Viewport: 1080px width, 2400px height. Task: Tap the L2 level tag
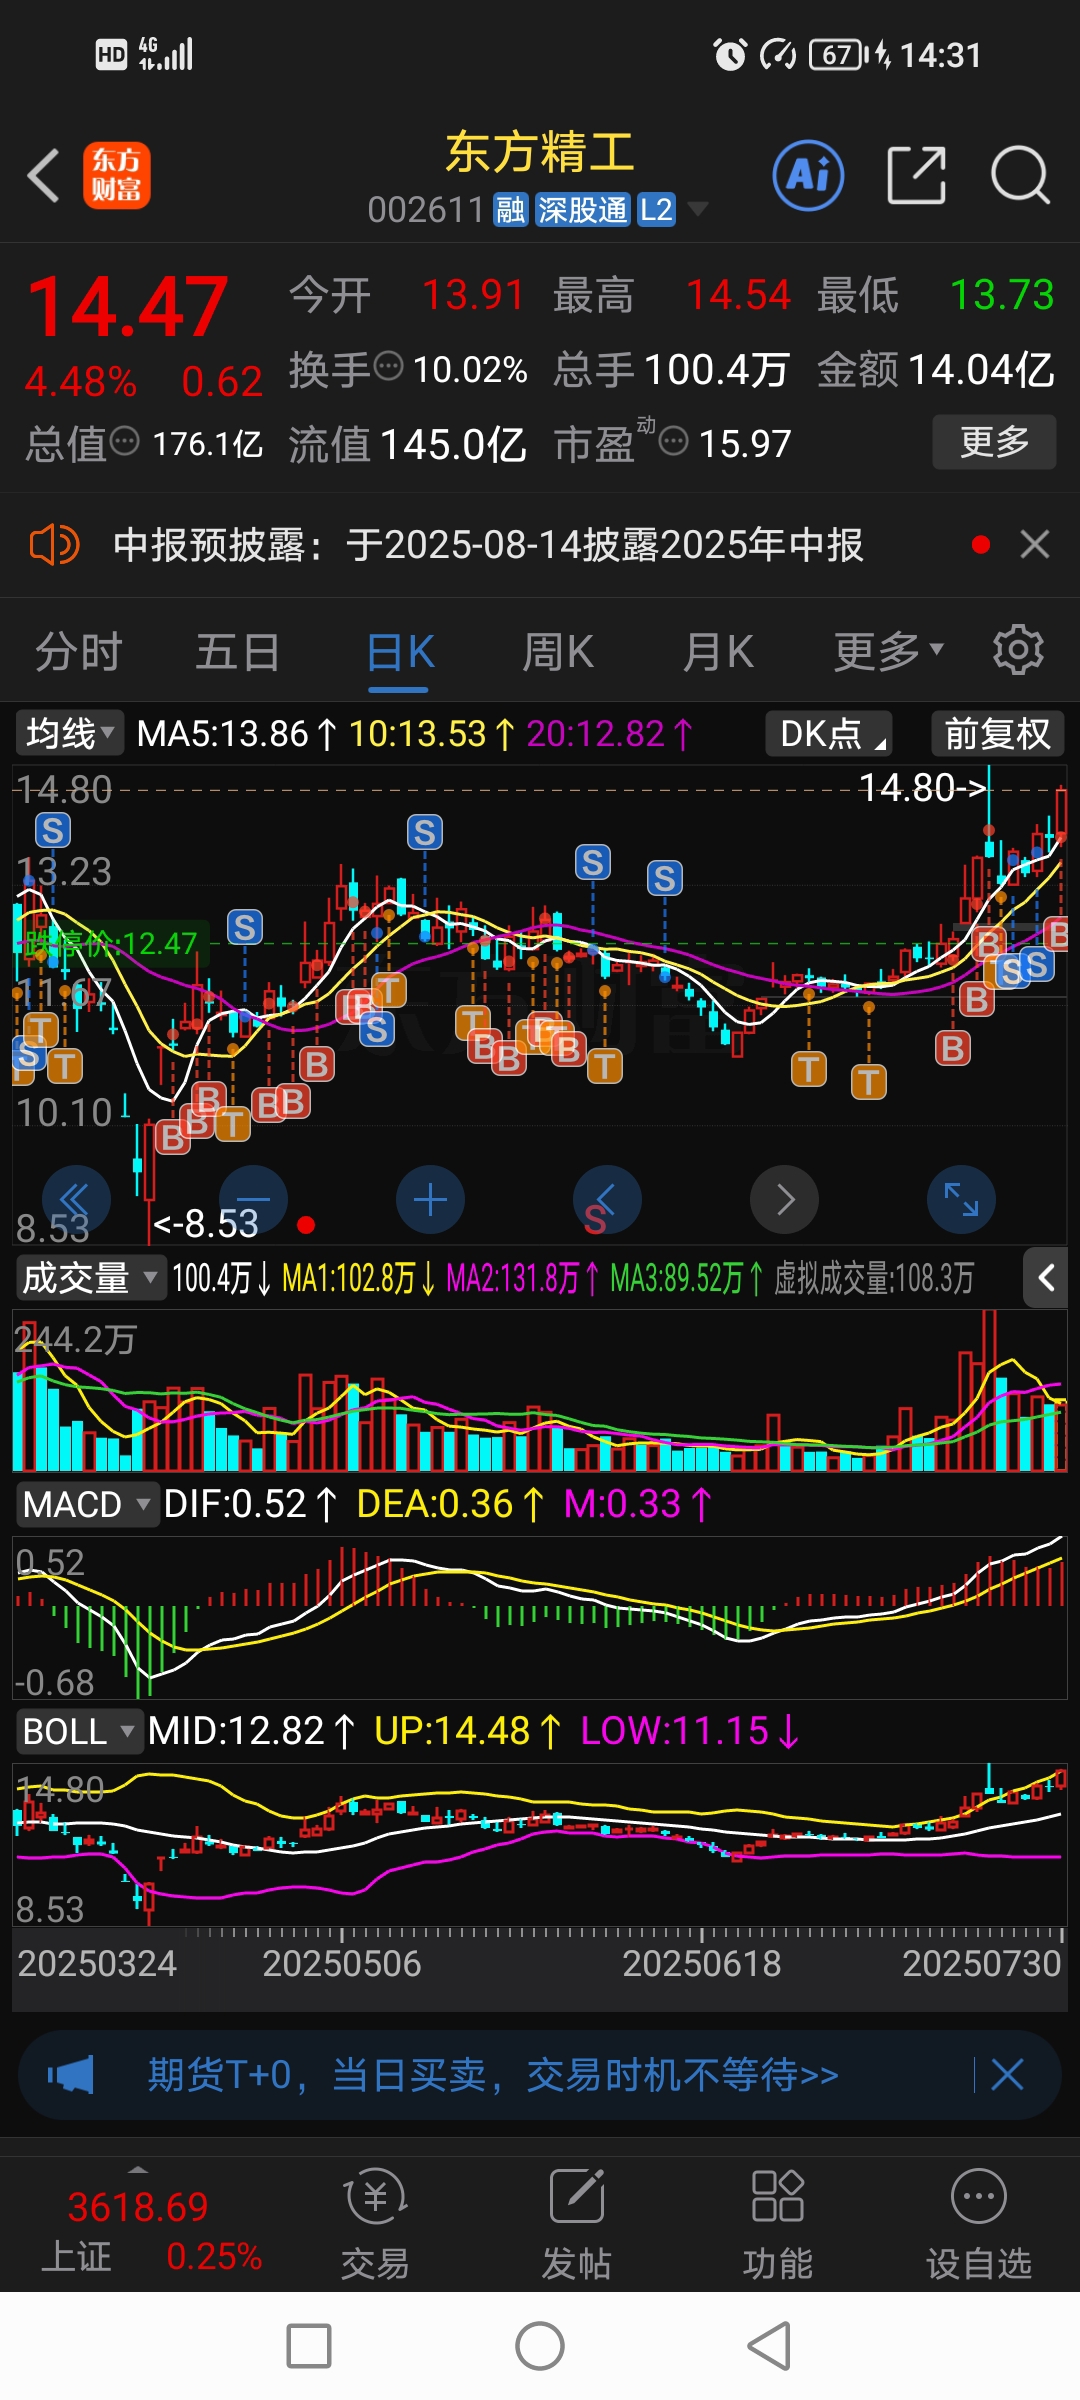coord(656,210)
